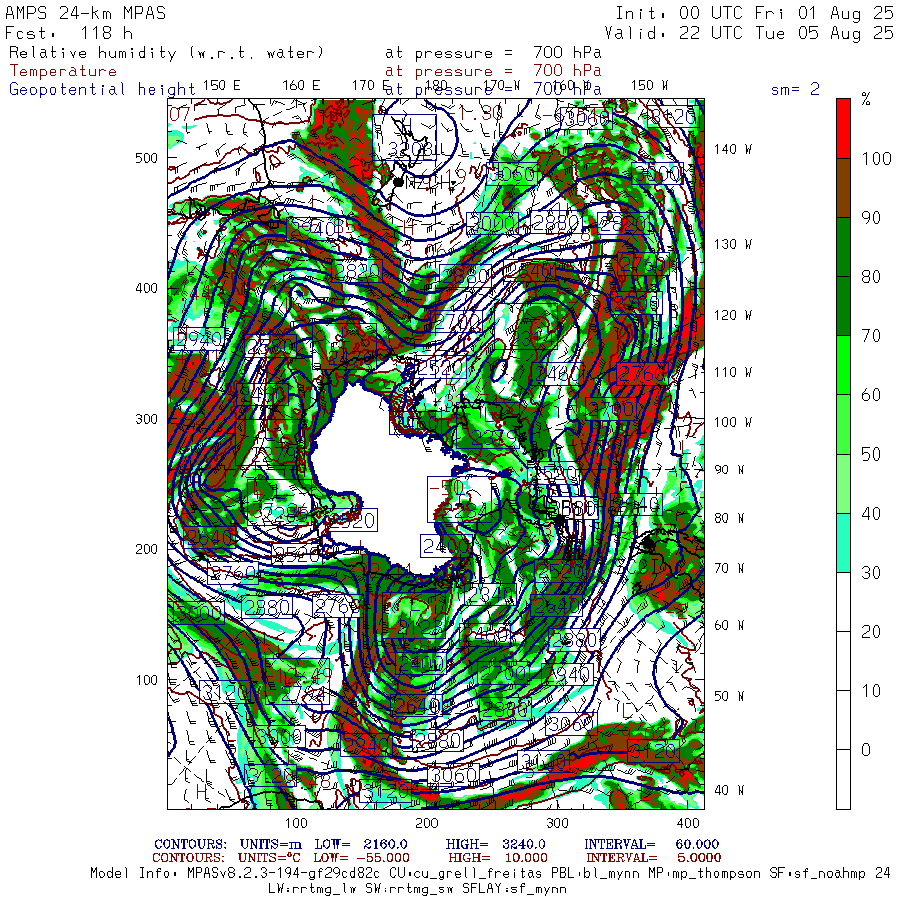Screen dimensions: 900x900
Task: Click the "Init: 00 UTC Fri 01 Aug 25" text
Action: pos(754,13)
